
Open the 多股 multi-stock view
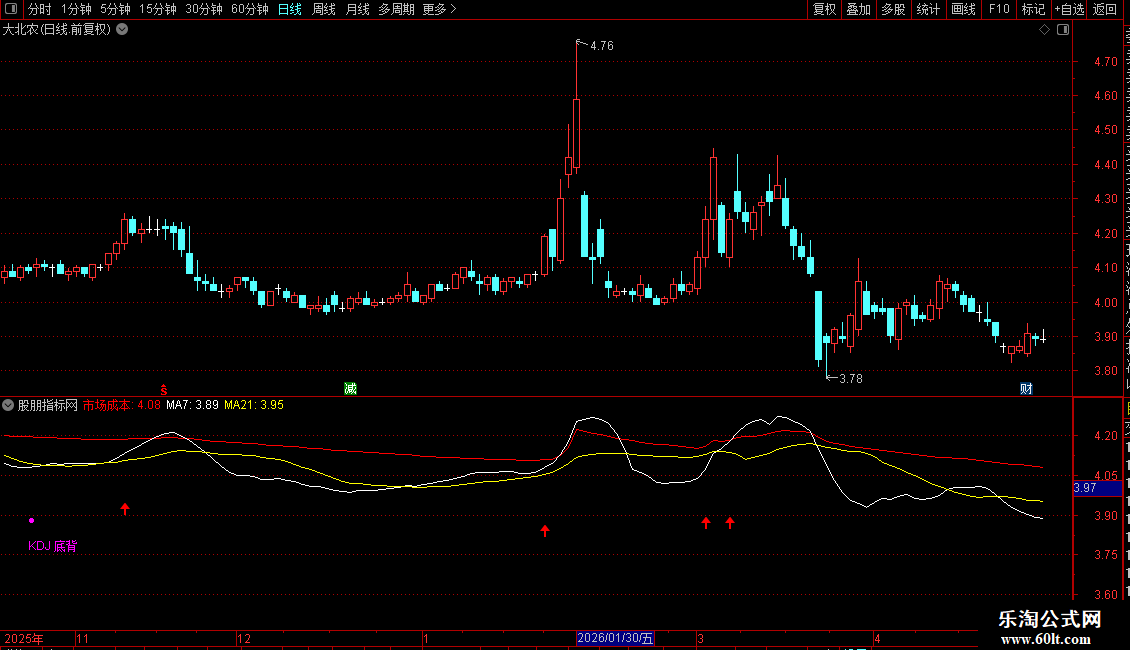[893, 9]
